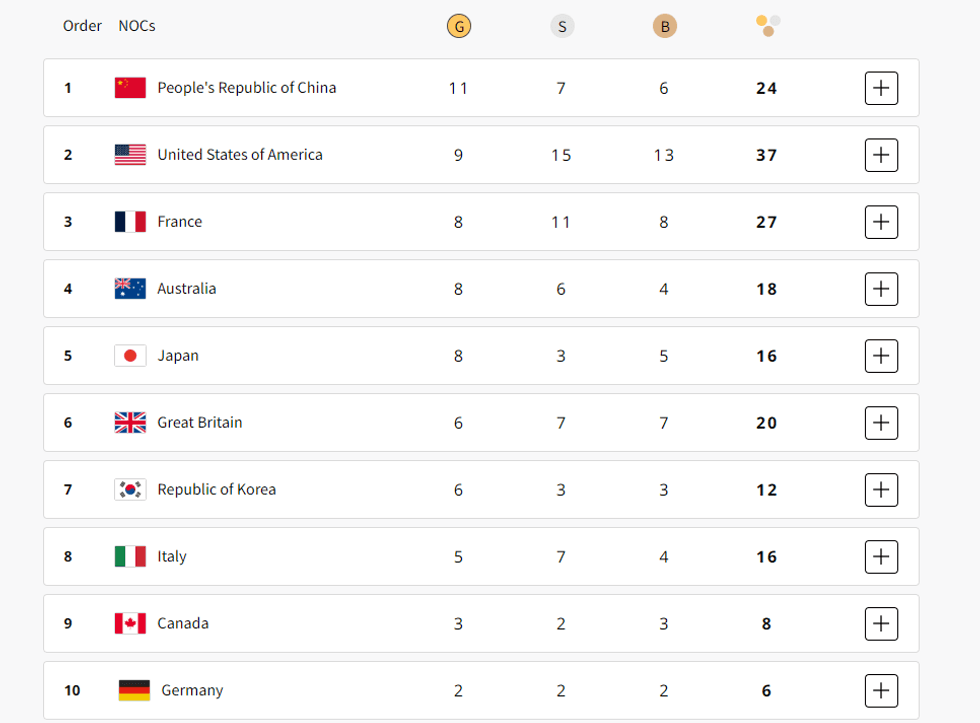
Task: Click the Order column header
Action: click(x=82, y=26)
